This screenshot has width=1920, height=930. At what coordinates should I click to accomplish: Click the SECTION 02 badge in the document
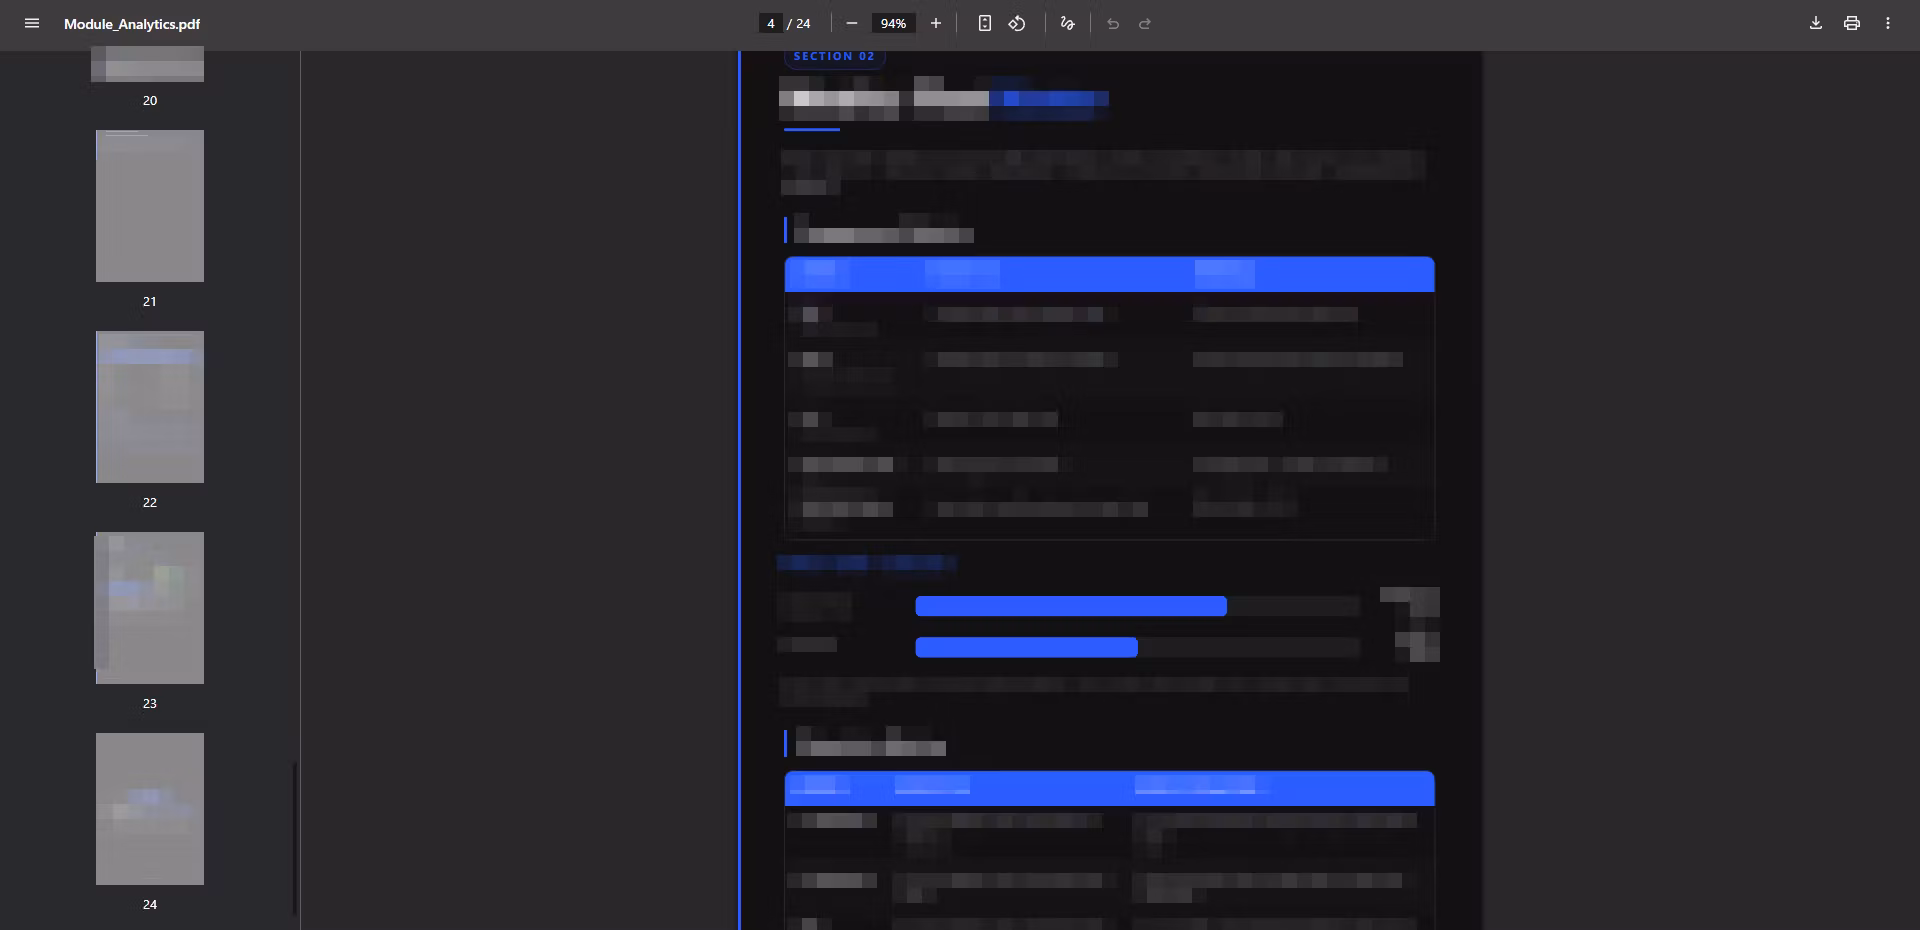click(834, 57)
